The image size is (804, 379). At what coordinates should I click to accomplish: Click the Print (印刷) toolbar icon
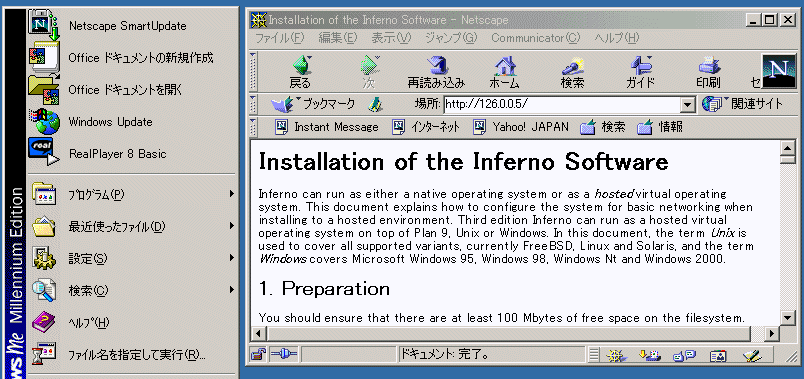pos(709,72)
